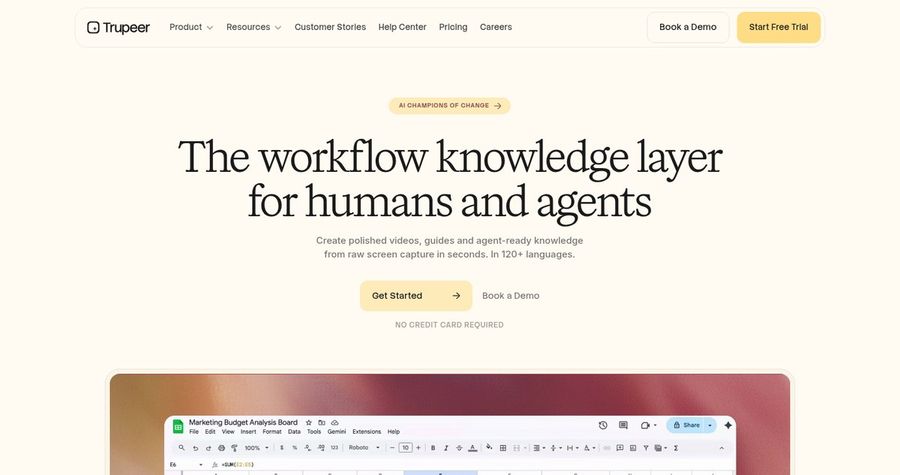The height and width of the screenshot is (475, 900).
Task: Open the Share button dropdown arrow
Action: (x=710, y=425)
